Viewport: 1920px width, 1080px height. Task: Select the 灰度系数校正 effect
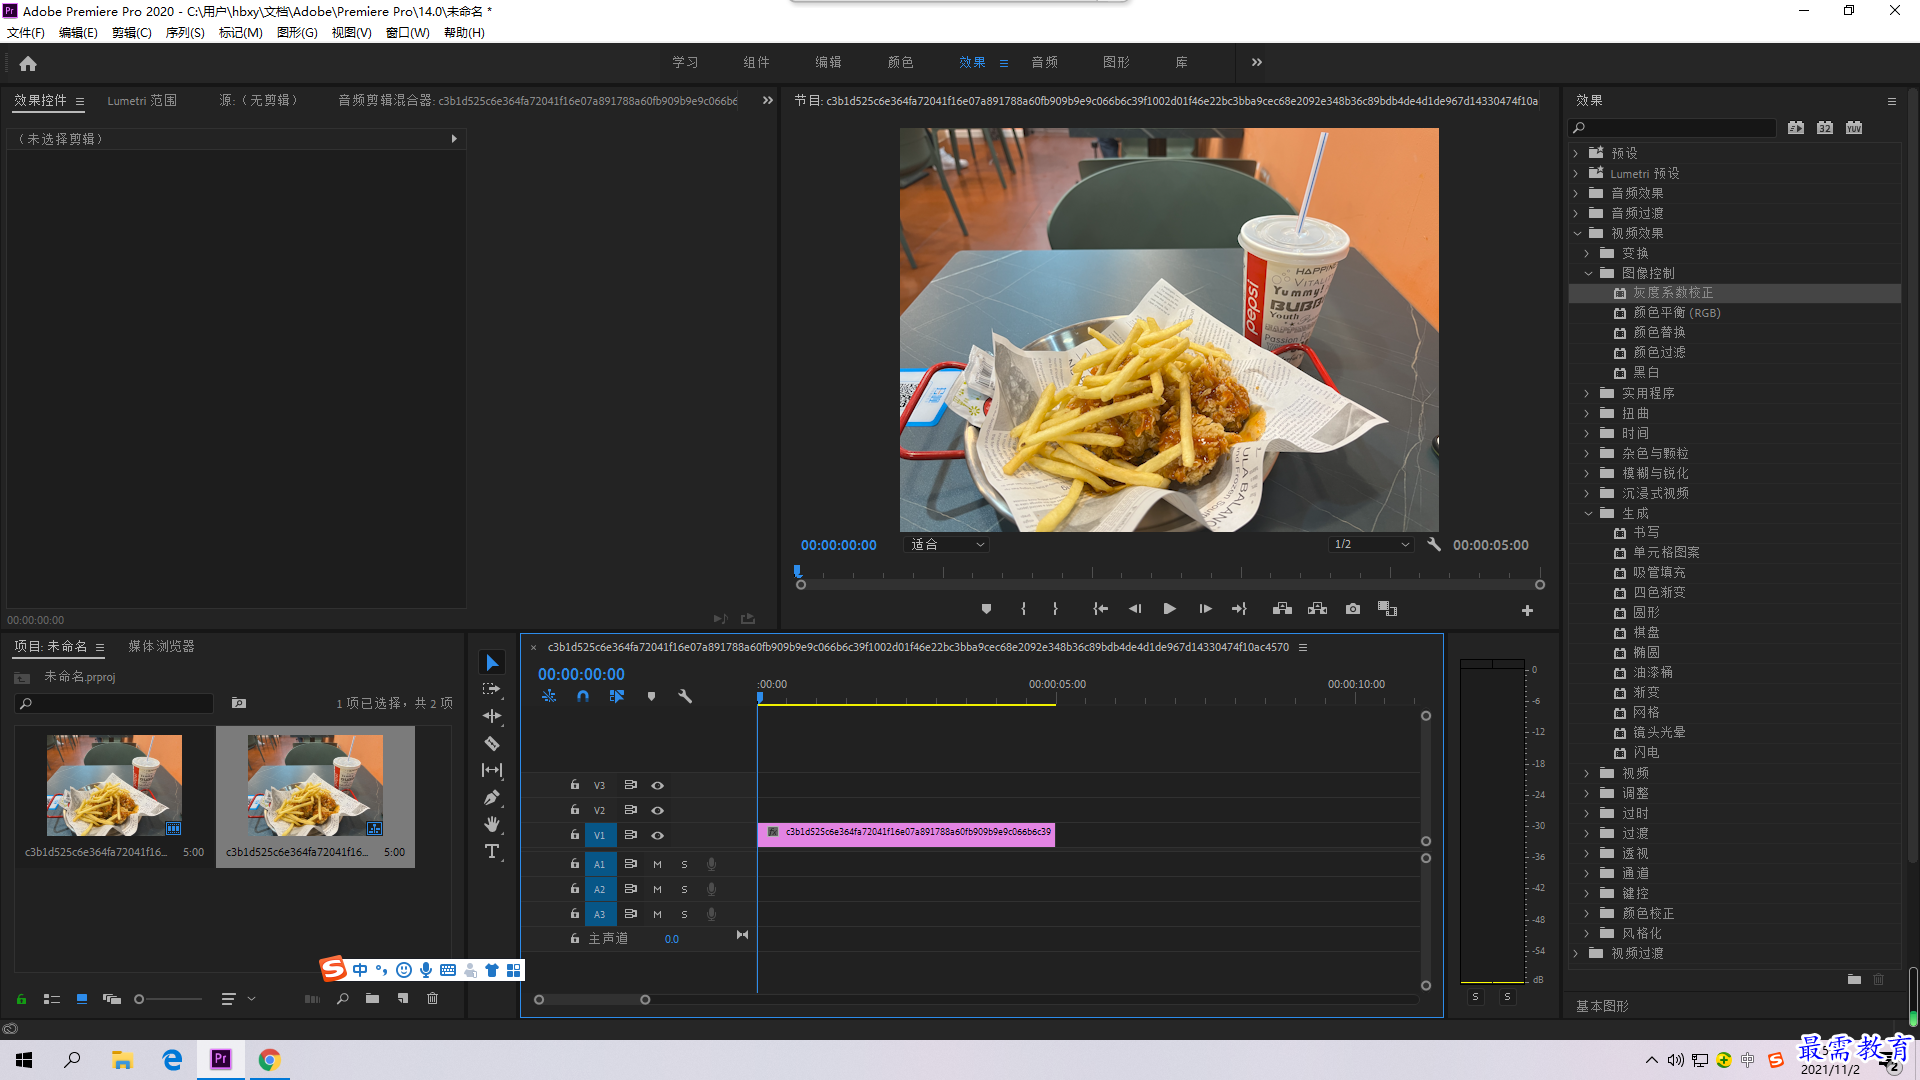click(x=1735, y=293)
